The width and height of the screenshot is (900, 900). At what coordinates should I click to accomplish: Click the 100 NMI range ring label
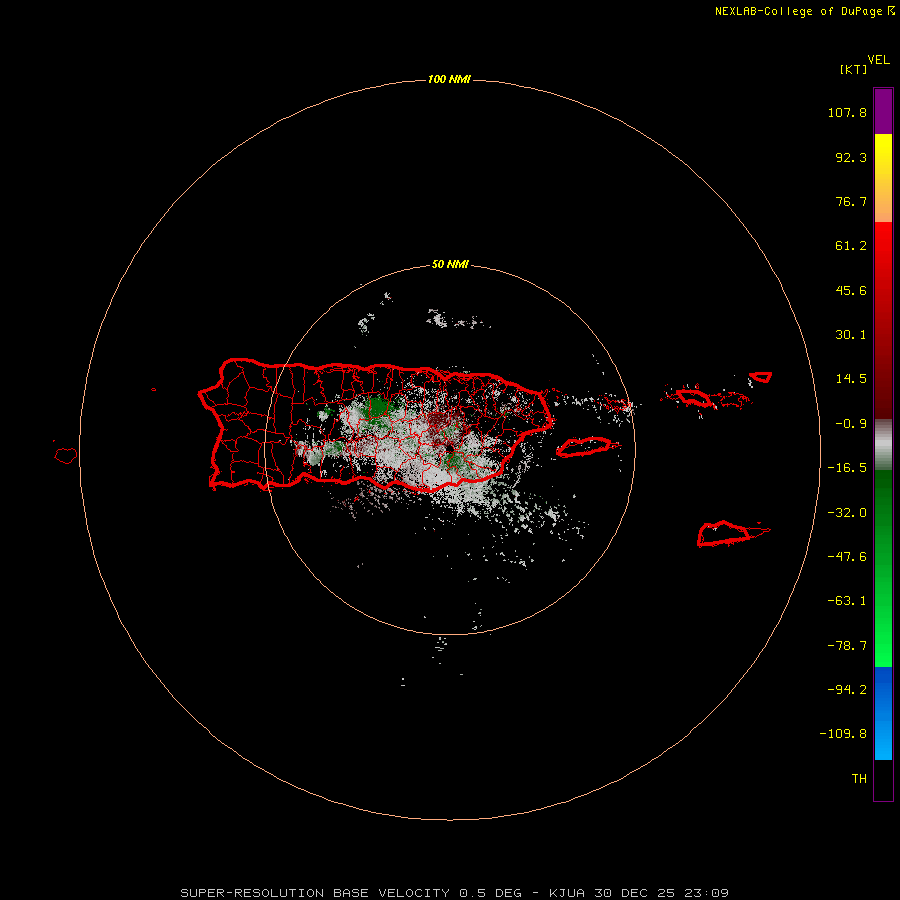[x=449, y=79]
